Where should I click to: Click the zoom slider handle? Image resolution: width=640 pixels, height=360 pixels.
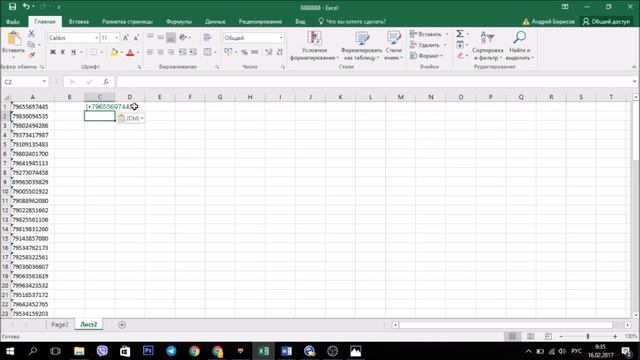[x=588, y=336]
